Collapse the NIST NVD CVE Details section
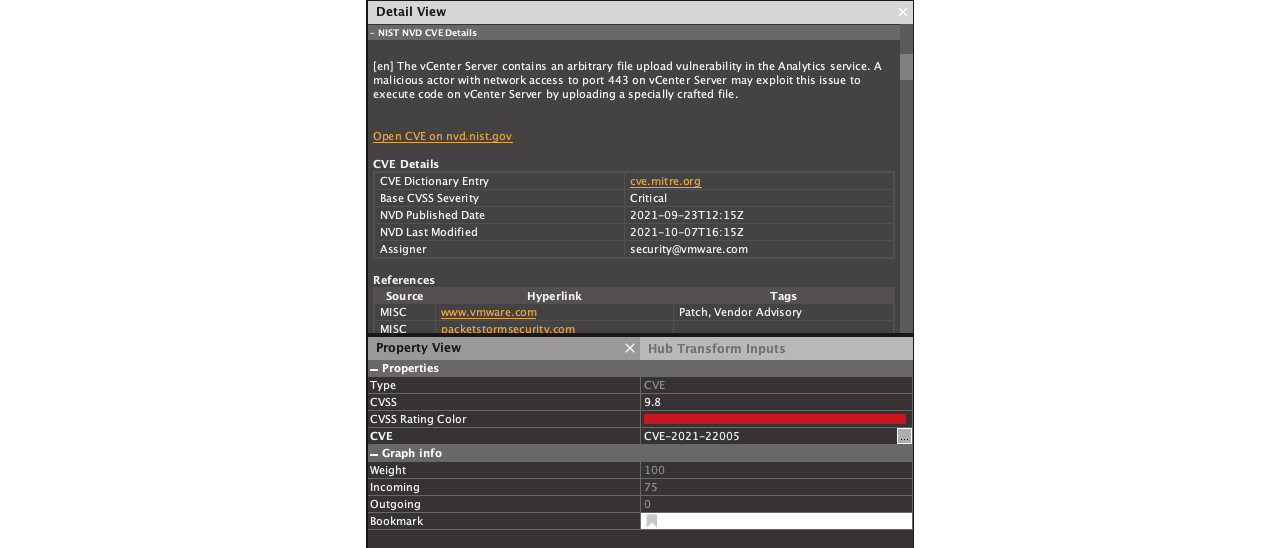The width and height of the screenshot is (1275, 548). click(372, 33)
